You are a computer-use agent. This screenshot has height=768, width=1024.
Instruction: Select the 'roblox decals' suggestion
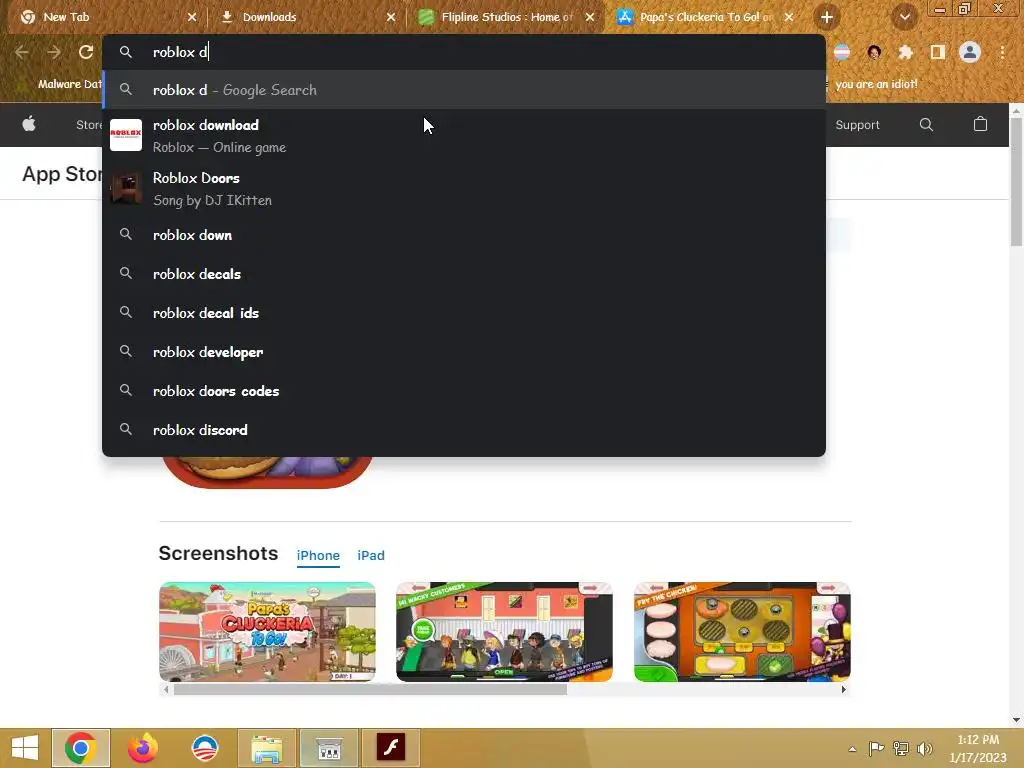464,274
